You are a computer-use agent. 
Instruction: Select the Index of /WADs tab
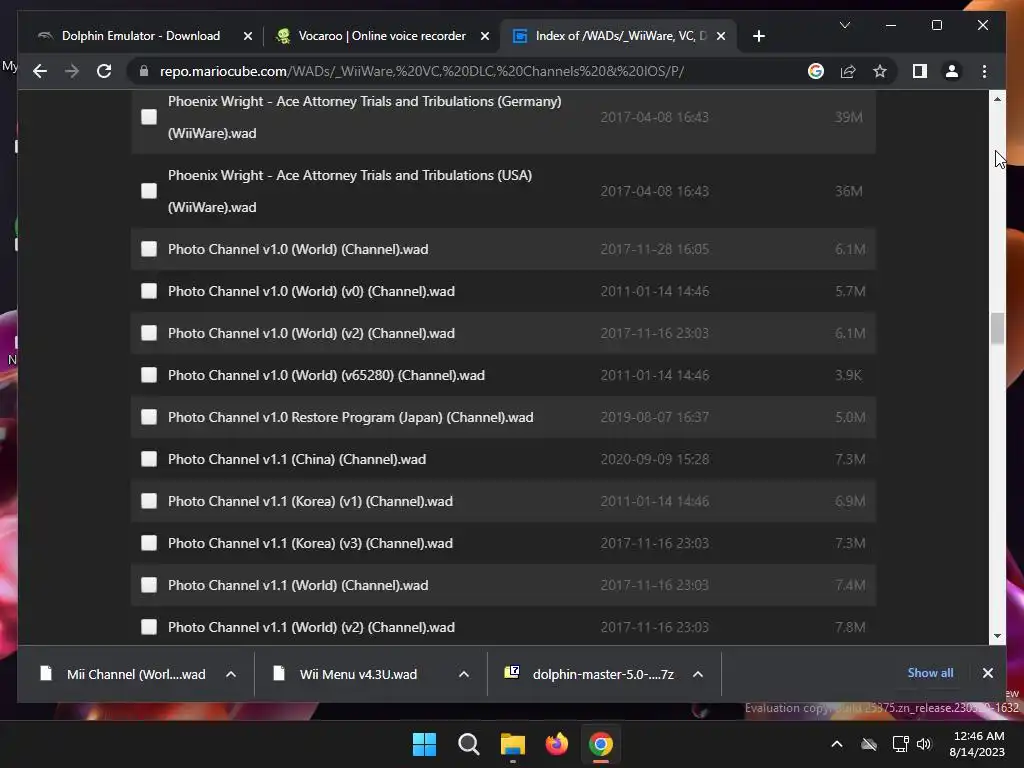tap(620, 36)
